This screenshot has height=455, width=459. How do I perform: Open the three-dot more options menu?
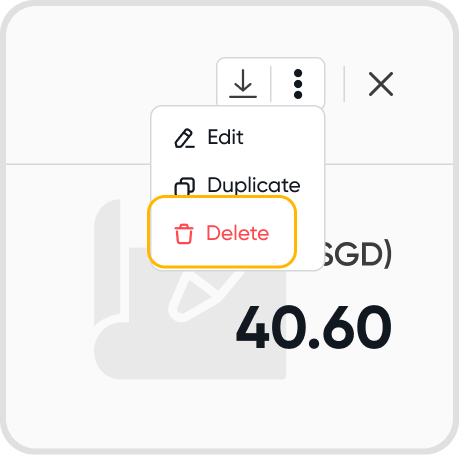click(298, 84)
